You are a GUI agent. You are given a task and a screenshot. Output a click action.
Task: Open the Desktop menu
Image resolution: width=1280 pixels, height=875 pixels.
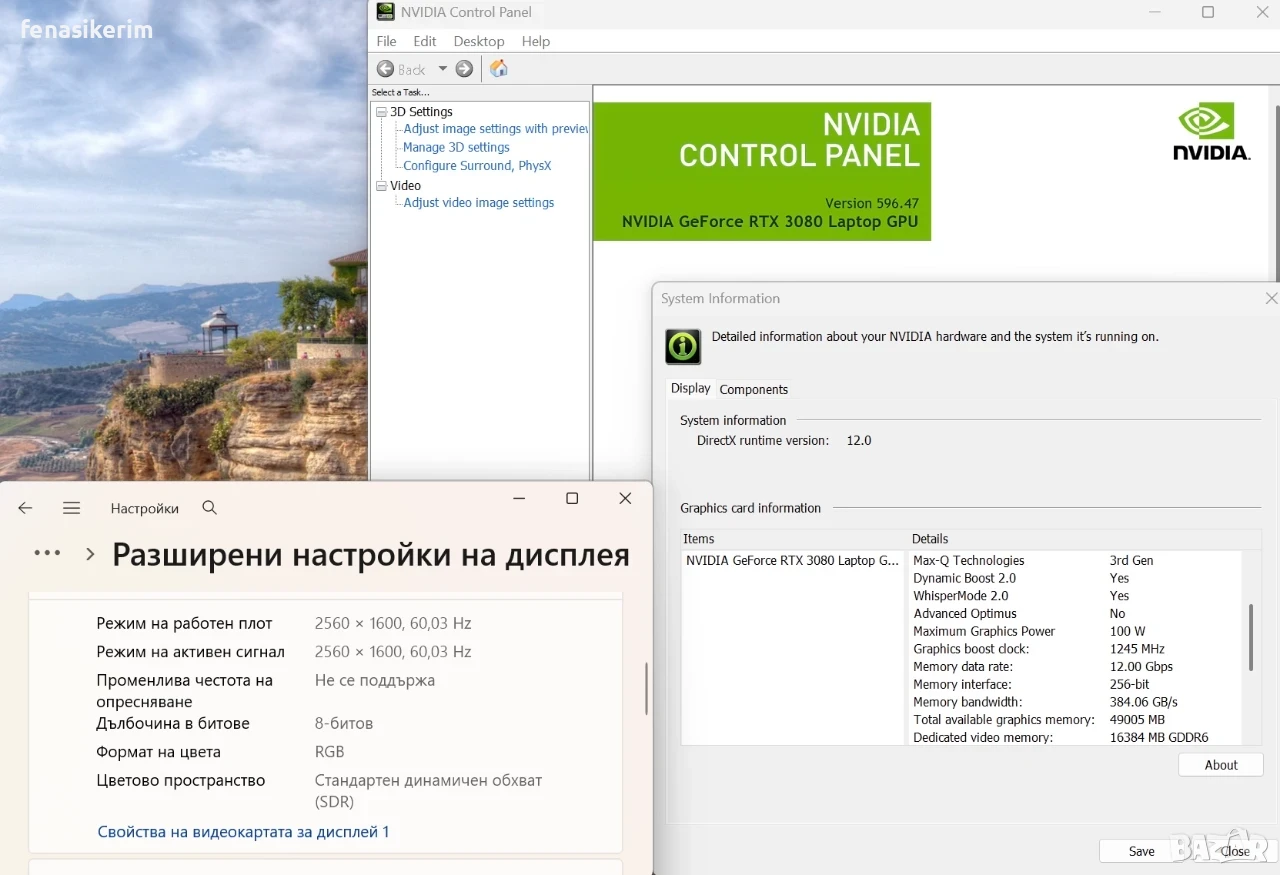point(479,41)
